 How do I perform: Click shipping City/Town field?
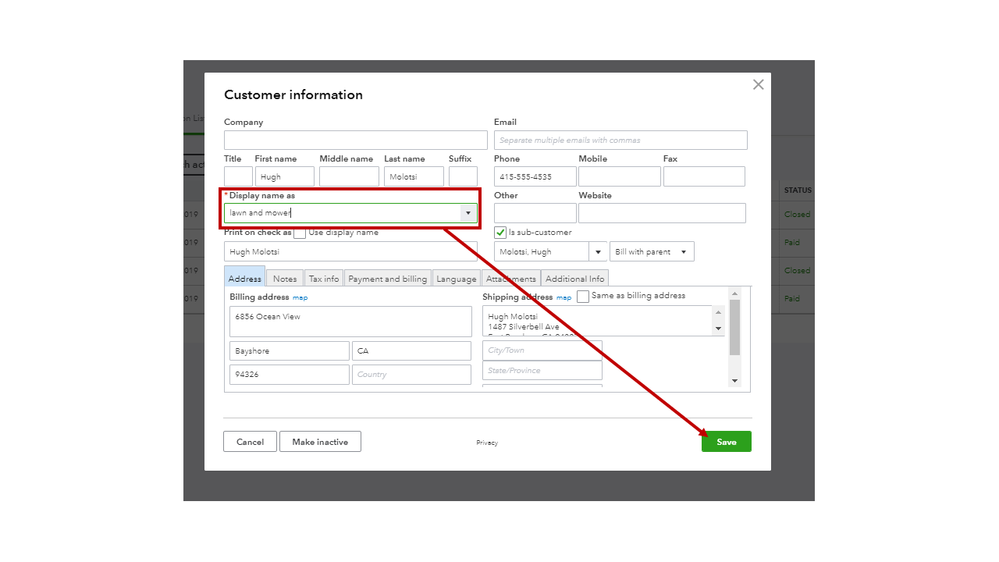[542, 350]
